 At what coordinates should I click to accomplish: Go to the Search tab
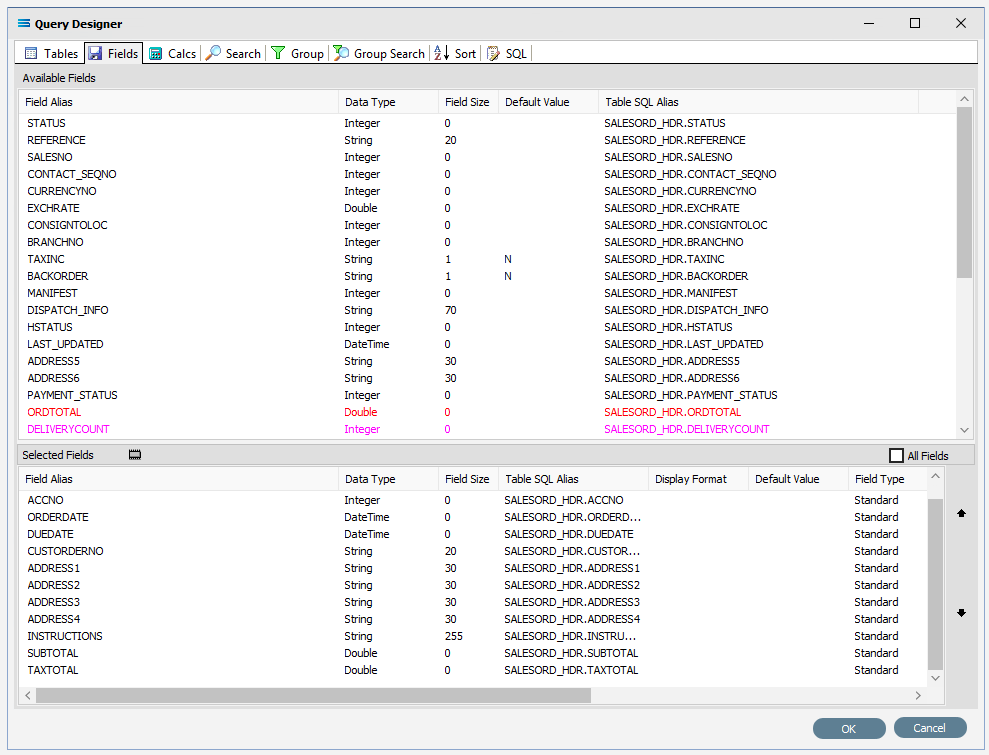tap(233, 54)
